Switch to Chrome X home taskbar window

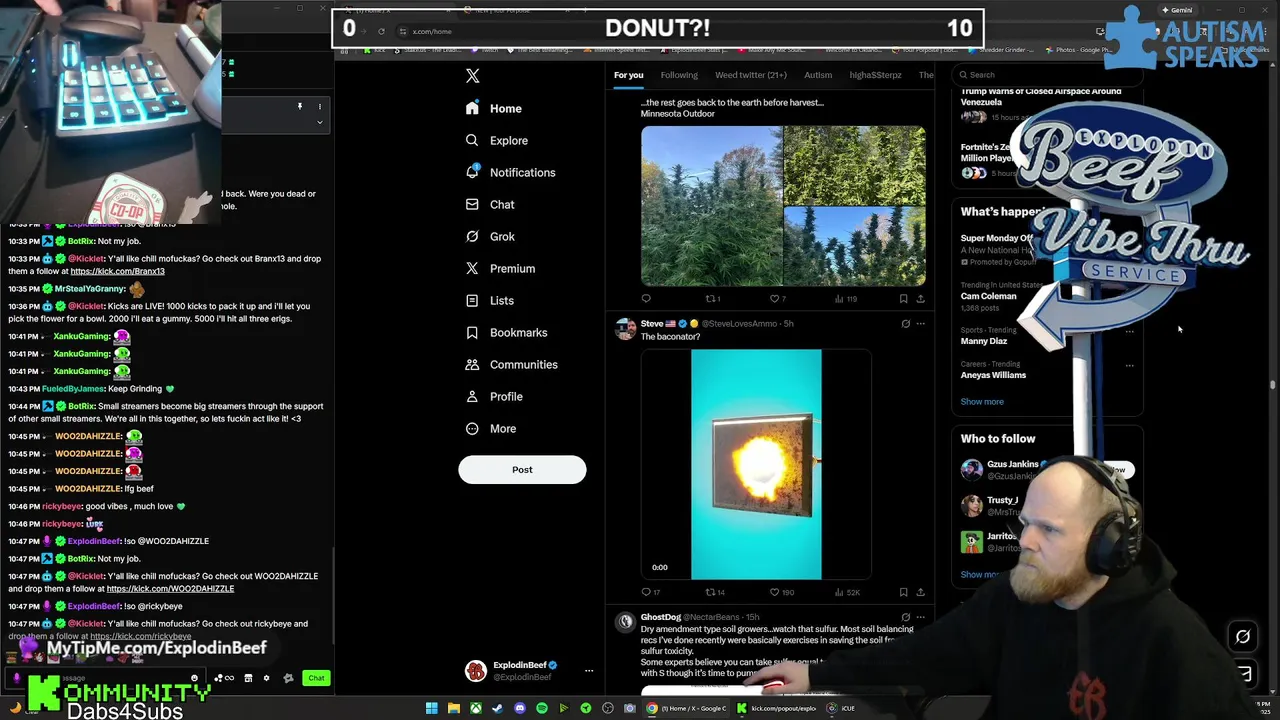click(688, 708)
